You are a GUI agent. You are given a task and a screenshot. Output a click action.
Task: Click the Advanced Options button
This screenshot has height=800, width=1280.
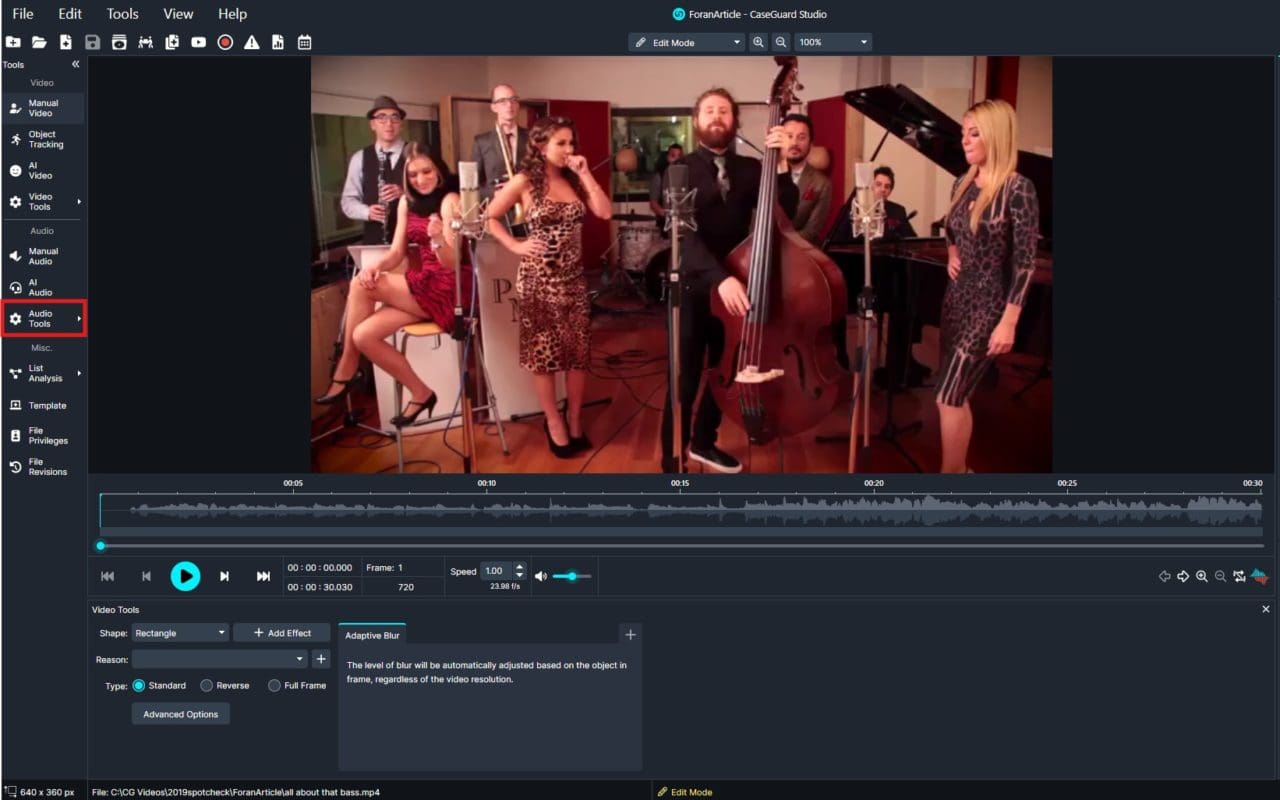click(180, 714)
